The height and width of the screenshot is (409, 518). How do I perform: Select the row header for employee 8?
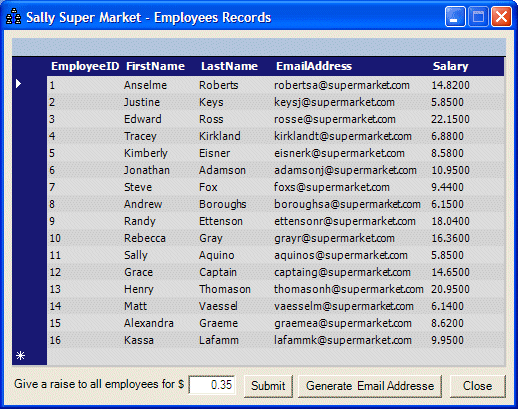(x=29, y=204)
